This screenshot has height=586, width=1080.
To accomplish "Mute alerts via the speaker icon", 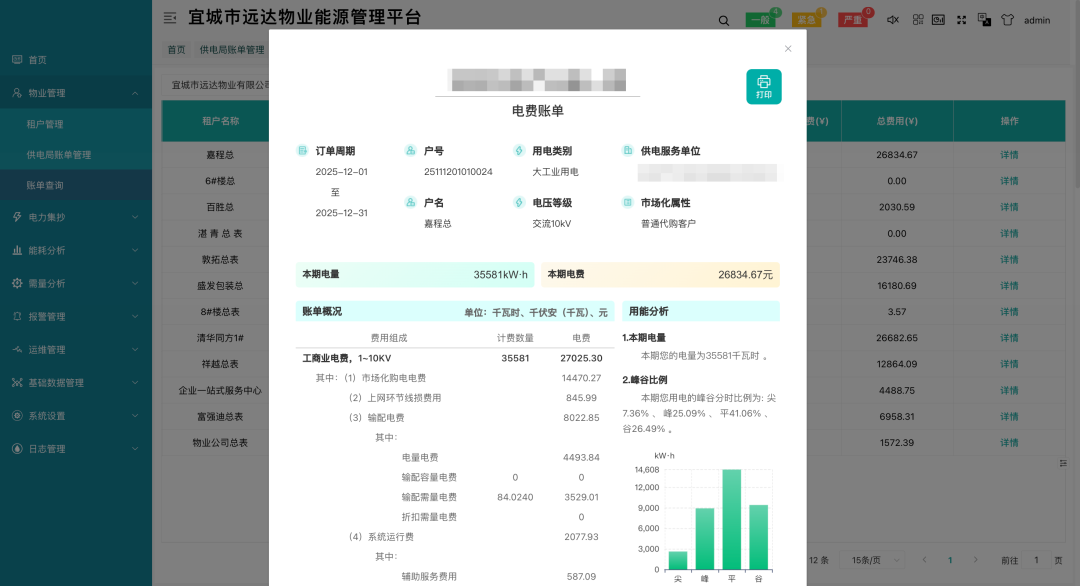I will (893, 19).
